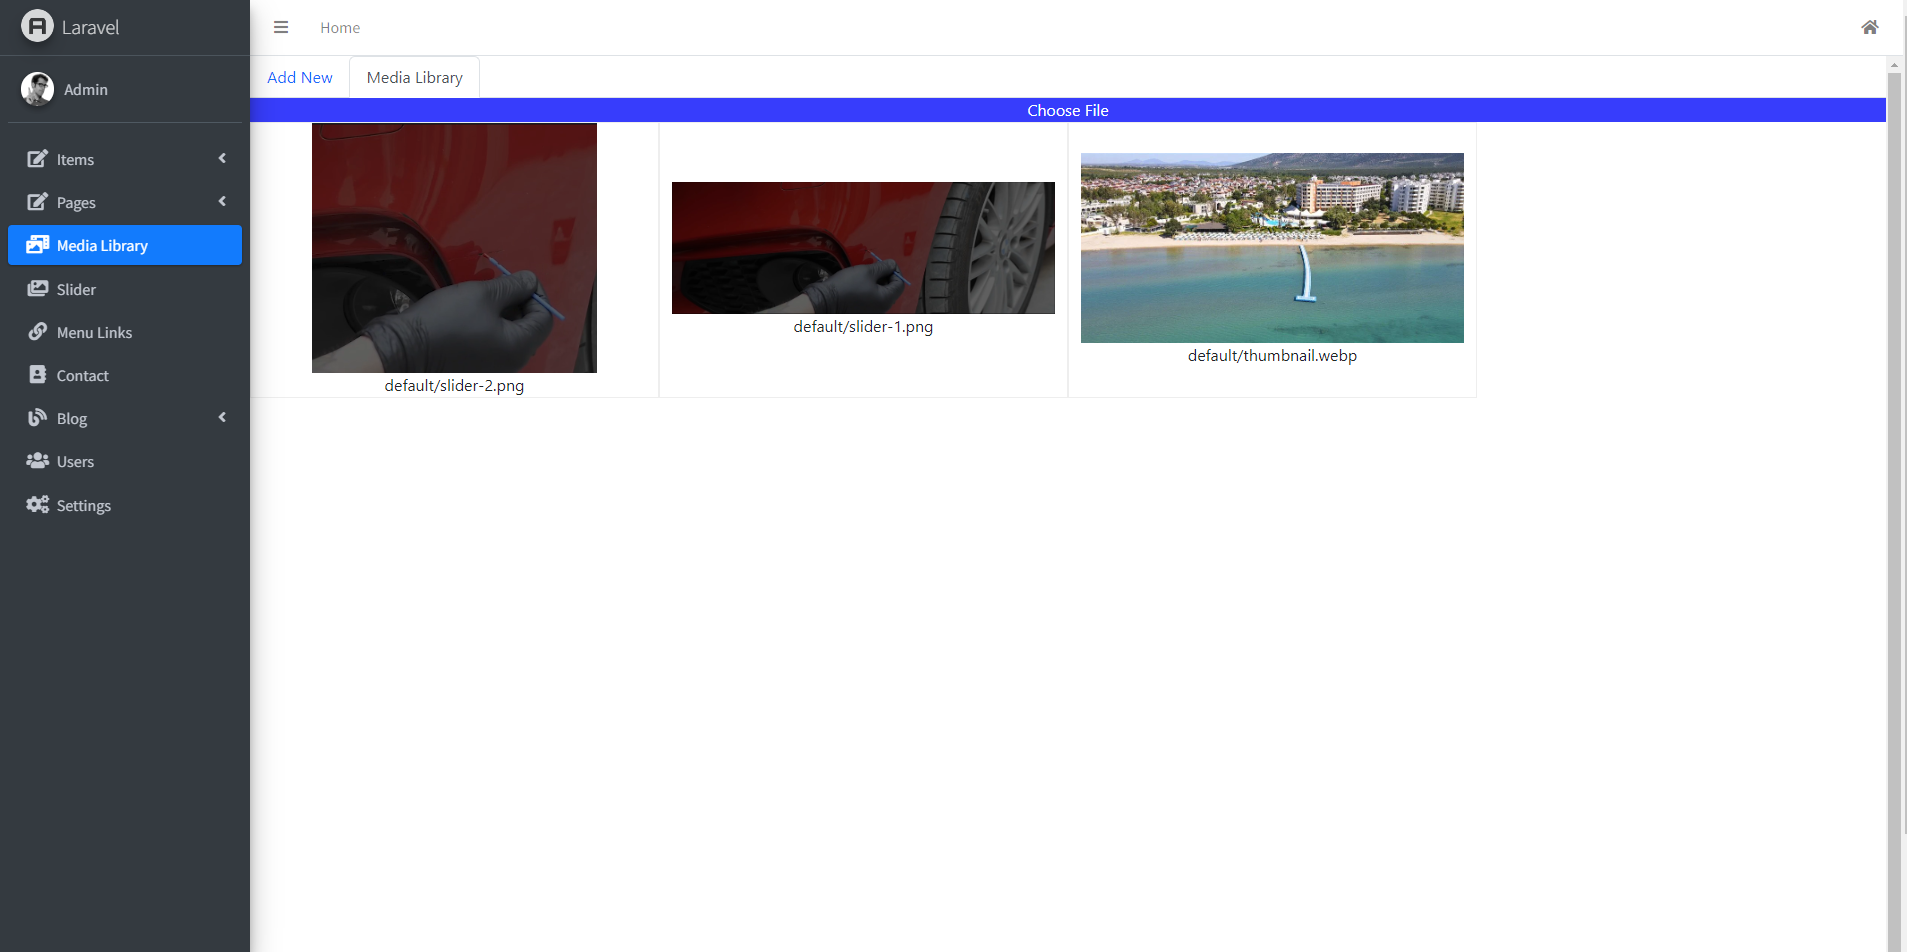Click the default/slider-1.png filename
The width and height of the screenshot is (1907, 952).
863,326
